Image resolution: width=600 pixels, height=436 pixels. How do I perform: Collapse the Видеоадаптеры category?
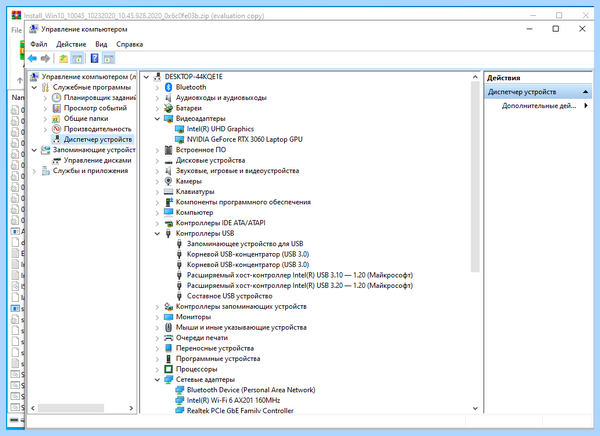pos(157,119)
